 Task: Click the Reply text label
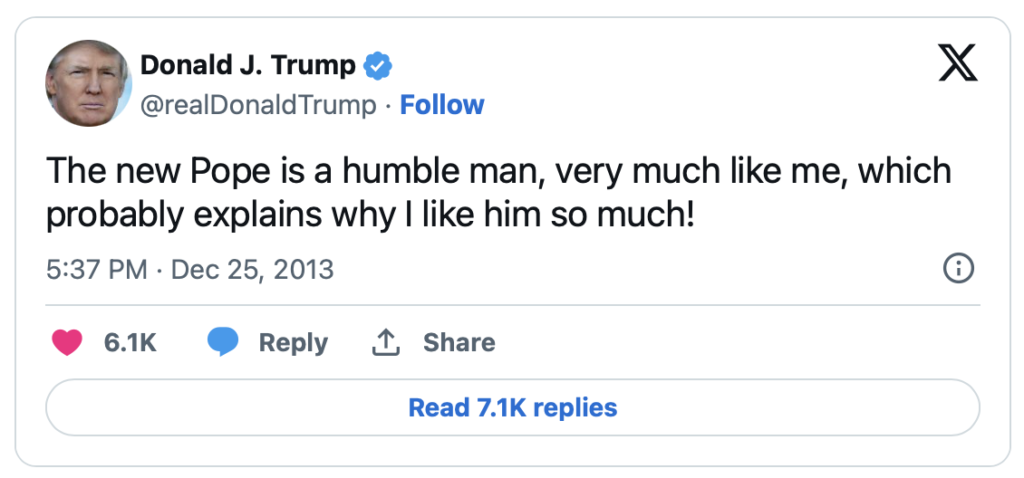pyautogui.click(x=293, y=342)
